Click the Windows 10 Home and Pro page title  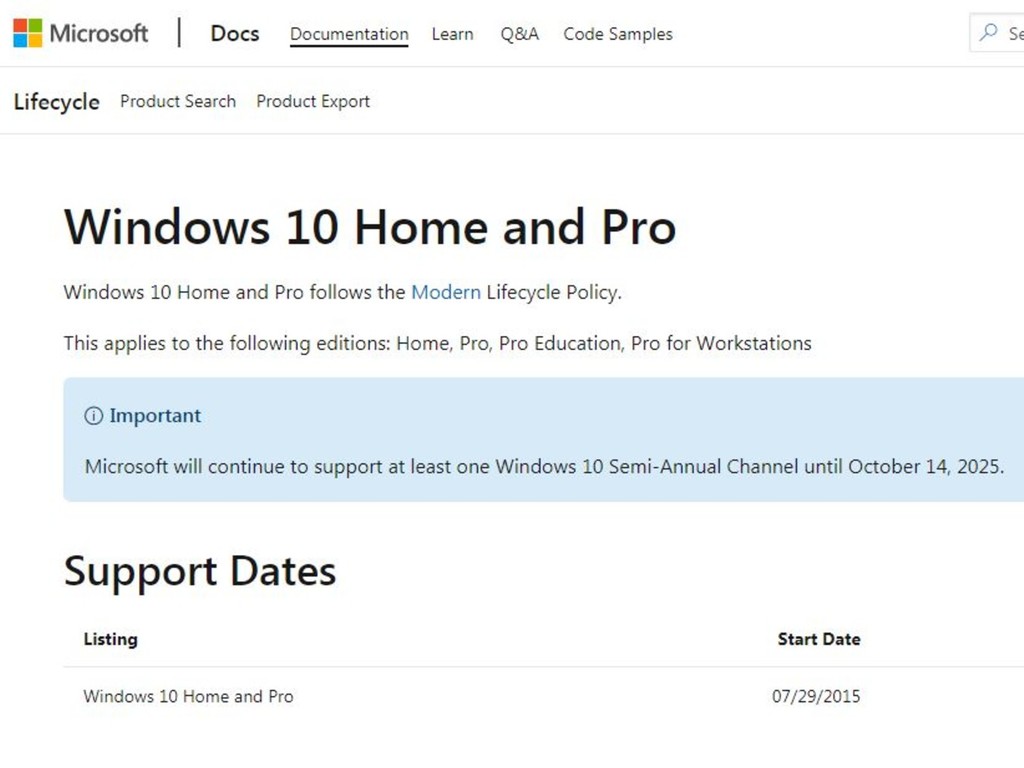pos(370,227)
